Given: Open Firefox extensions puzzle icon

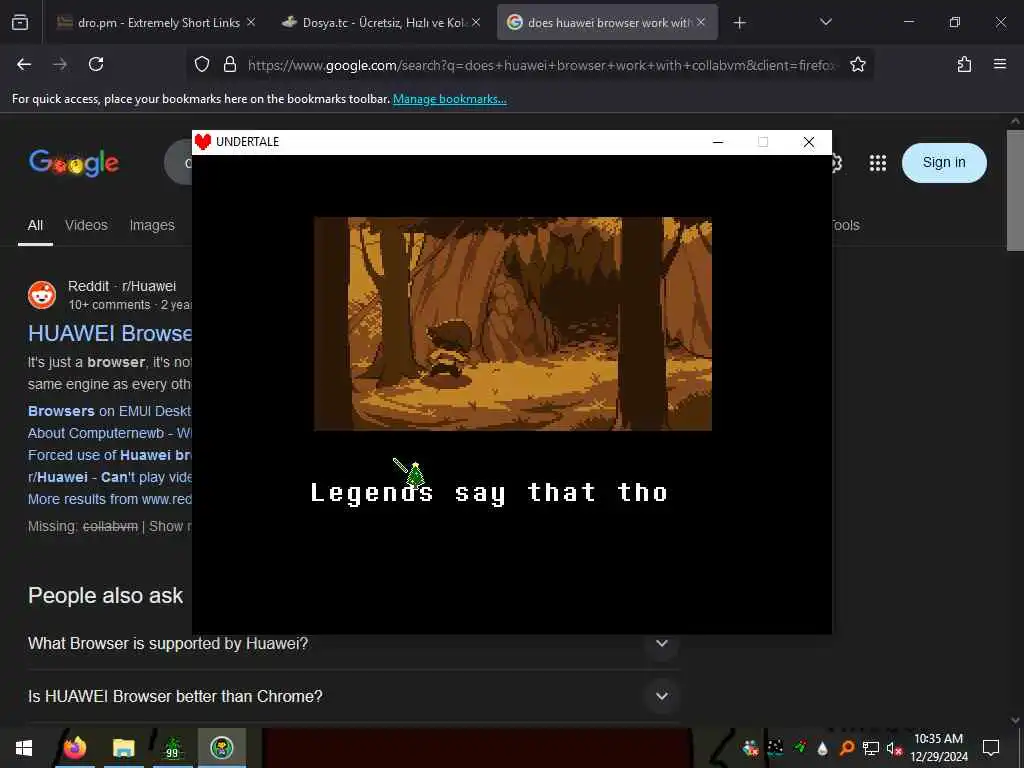Looking at the screenshot, I should (x=964, y=64).
